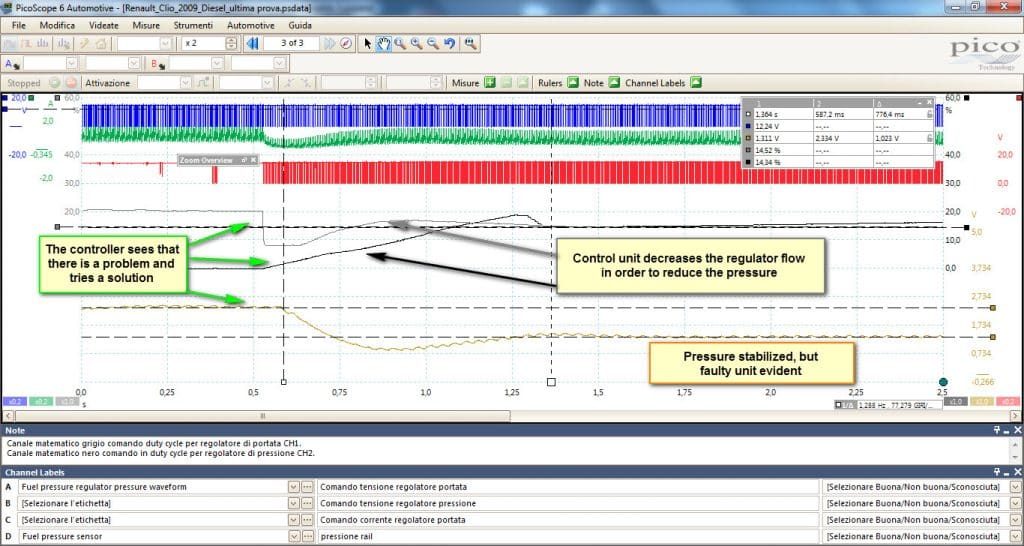The height and width of the screenshot is (546, 1024).
Task: Click the channel A options button
Action: click(12, 63)
